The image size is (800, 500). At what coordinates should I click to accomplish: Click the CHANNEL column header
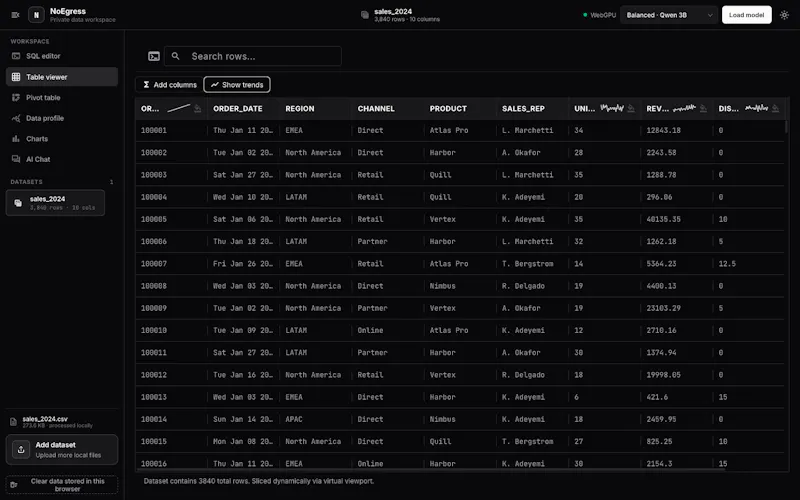376,109
